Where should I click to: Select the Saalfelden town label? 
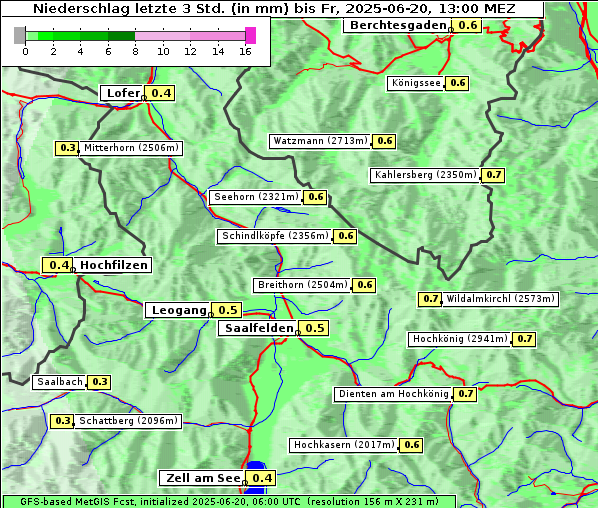258,328
